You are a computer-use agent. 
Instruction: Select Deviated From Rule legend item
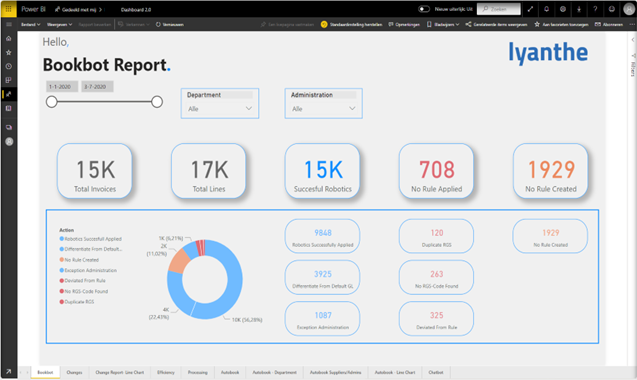point(82,280)
